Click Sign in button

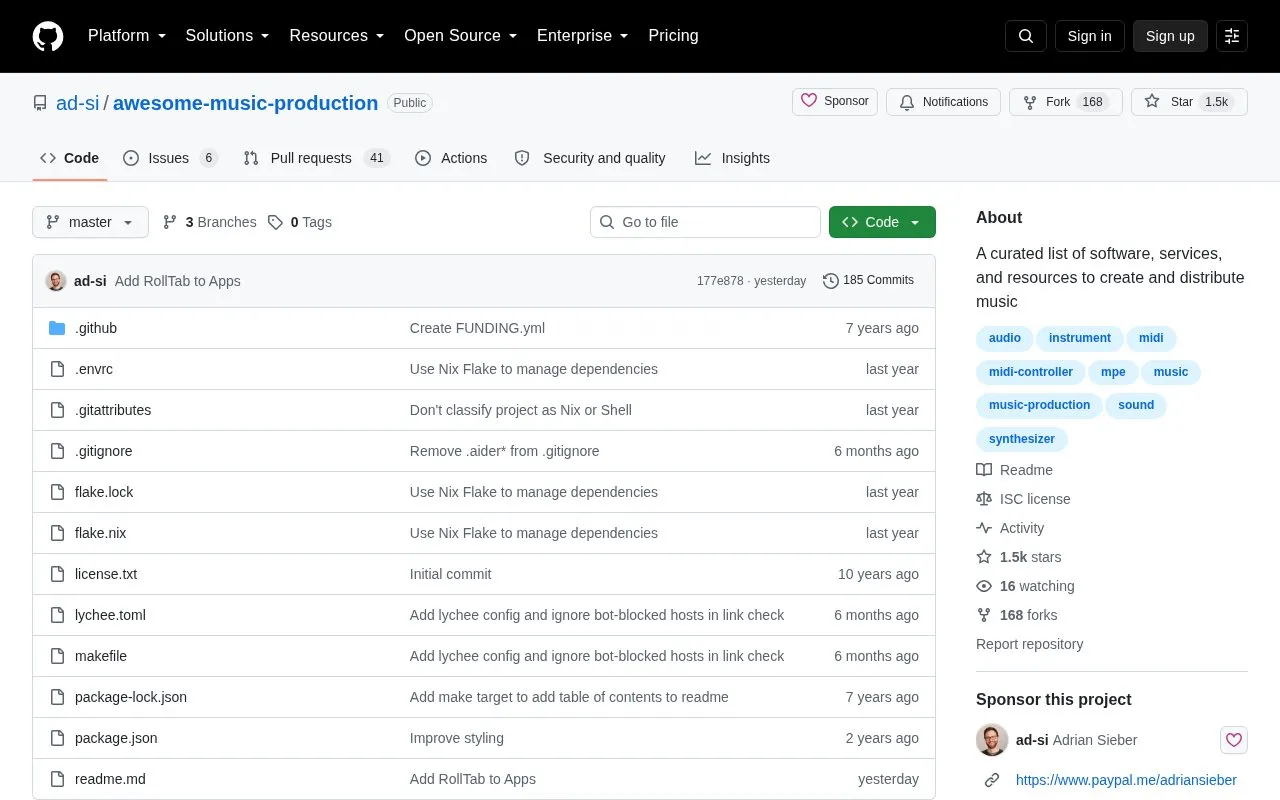tap(1089, 36)
